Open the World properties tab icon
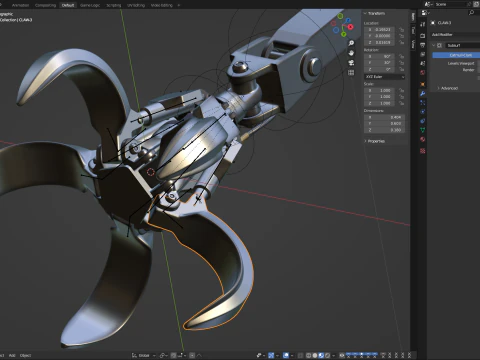Viewport: 480px width, 360px height. coord(423,73)
